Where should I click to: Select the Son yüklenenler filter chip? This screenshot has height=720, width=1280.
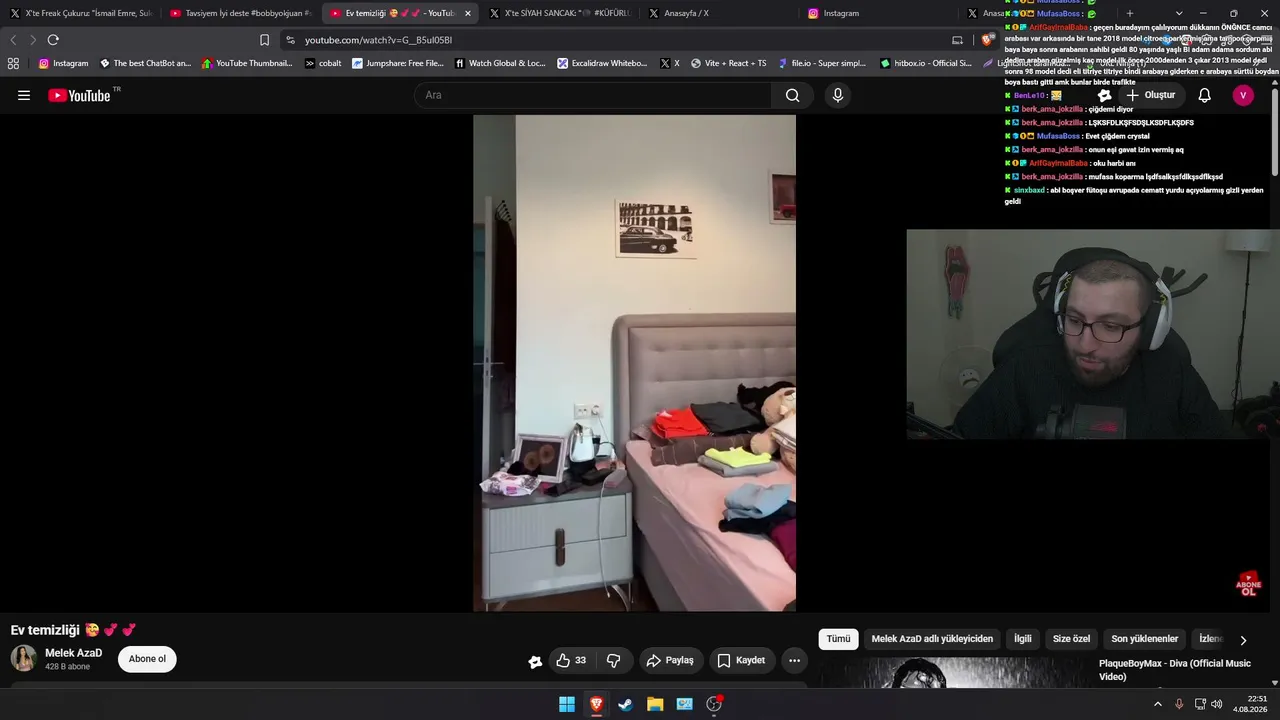1145,639
